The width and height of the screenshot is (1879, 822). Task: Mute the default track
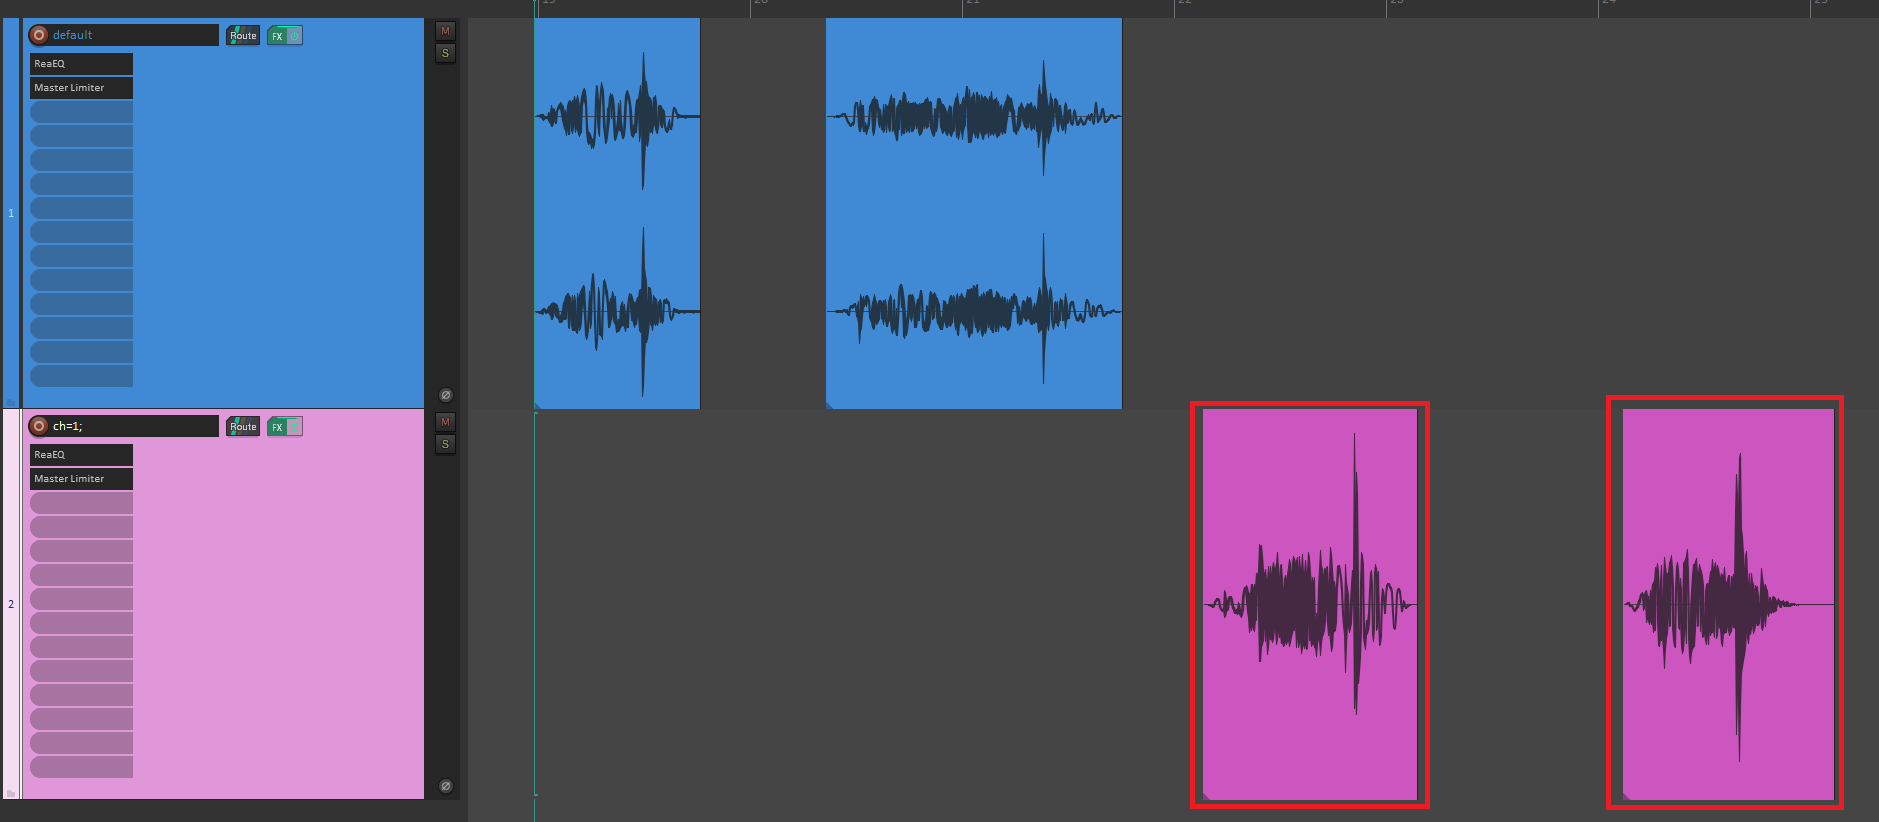[446, 31]
